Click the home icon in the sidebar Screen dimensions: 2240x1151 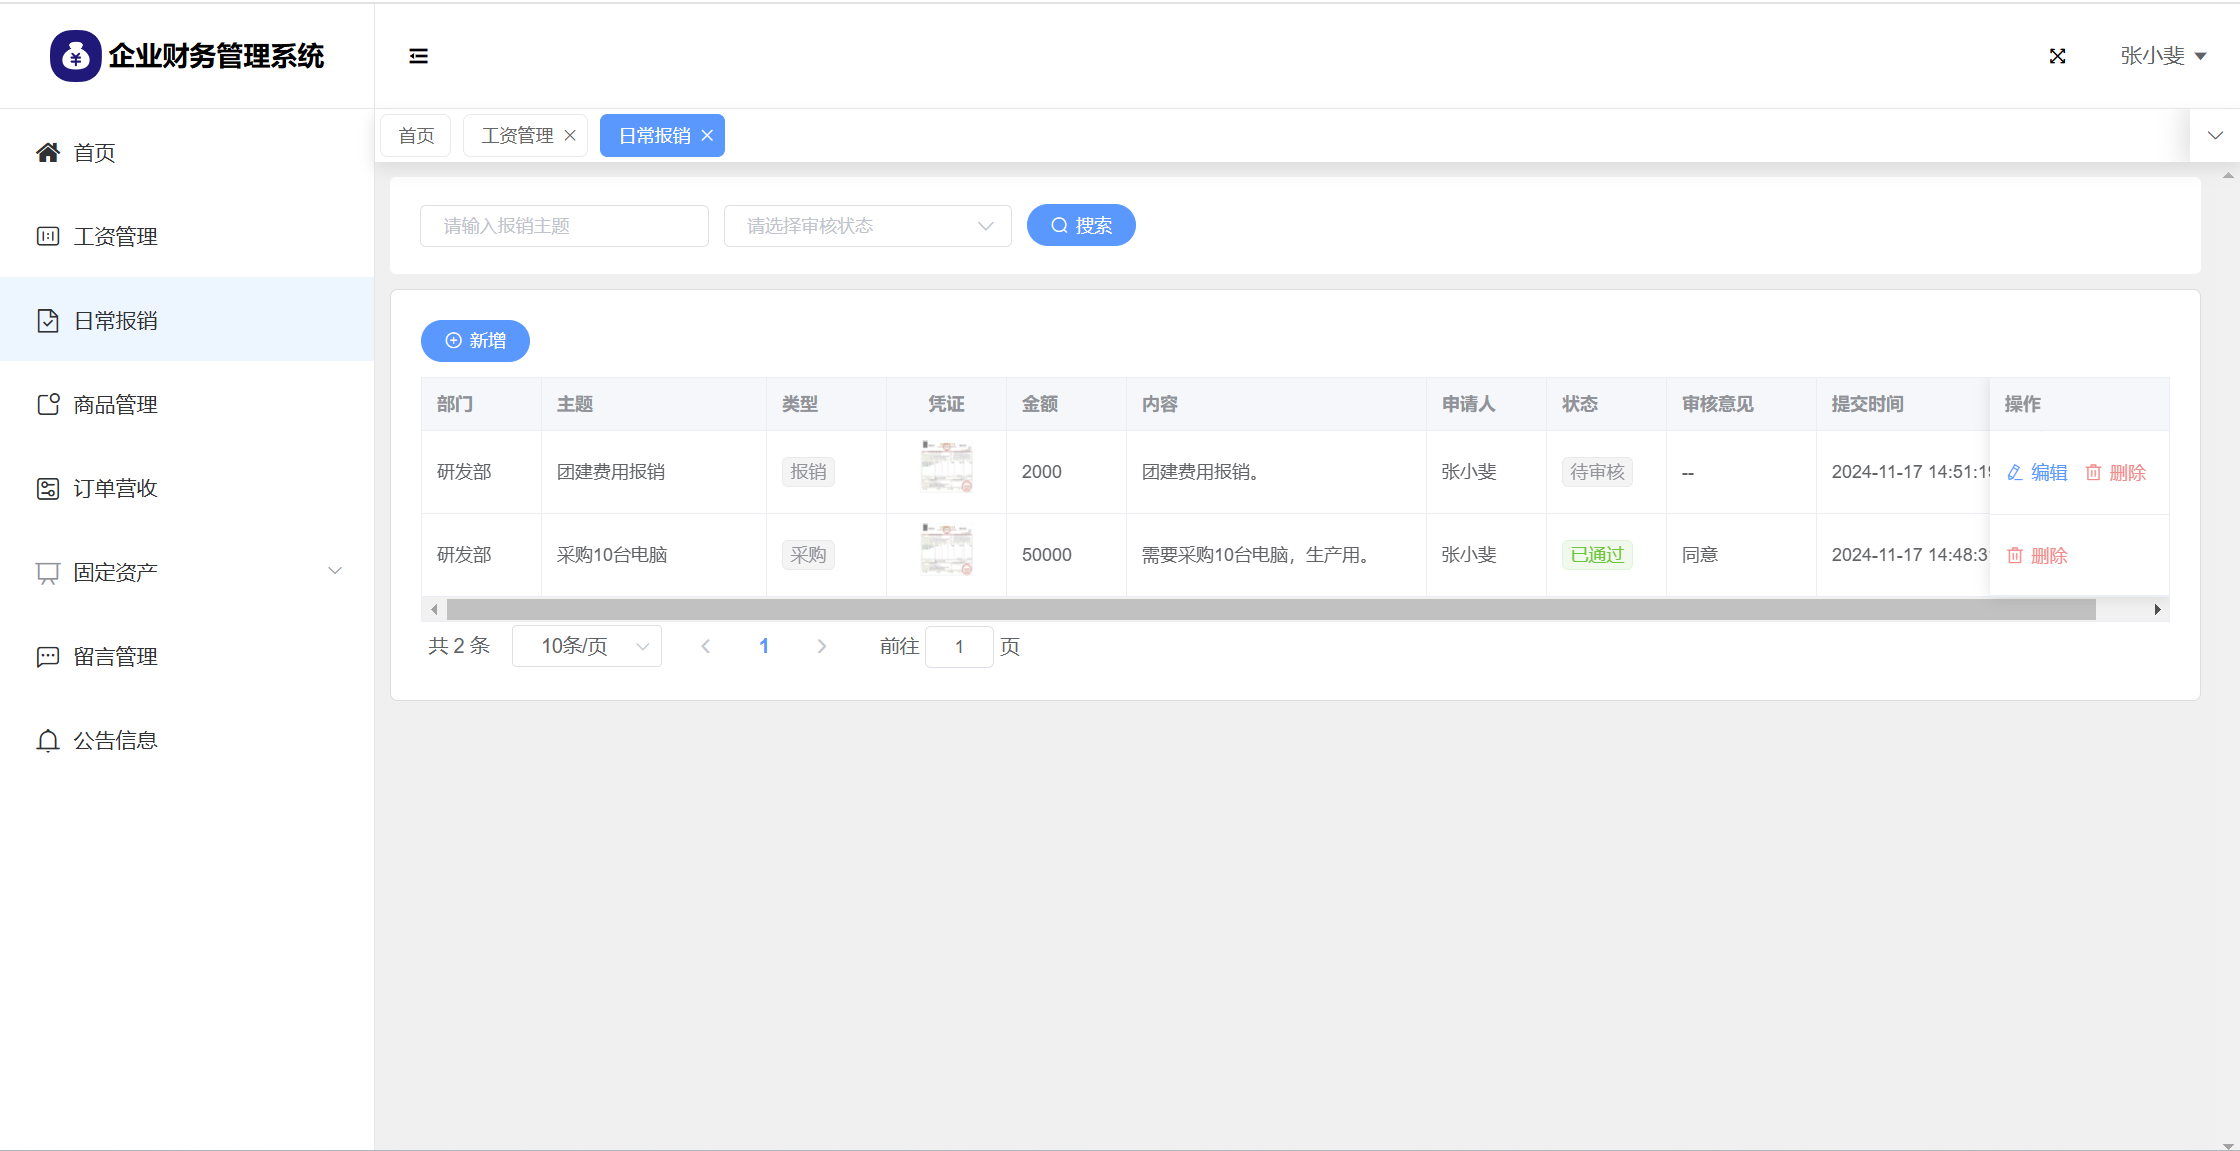pos(48,152)
